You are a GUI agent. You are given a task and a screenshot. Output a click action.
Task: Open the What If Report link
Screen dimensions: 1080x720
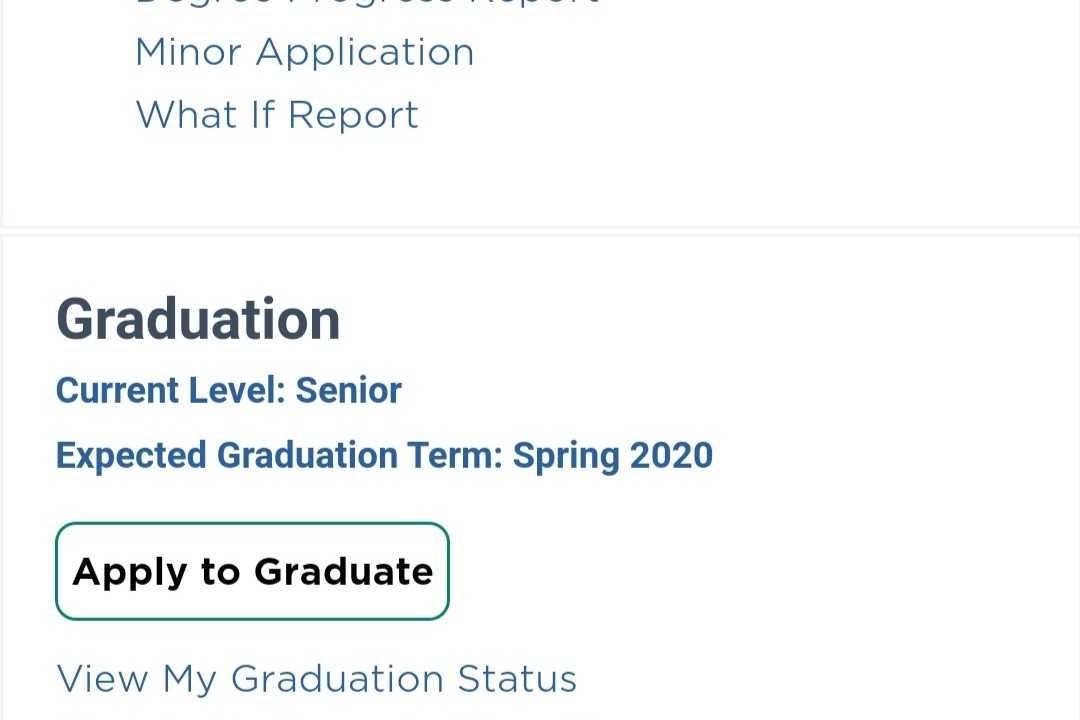pyautogui.click(x=277, y=115)
